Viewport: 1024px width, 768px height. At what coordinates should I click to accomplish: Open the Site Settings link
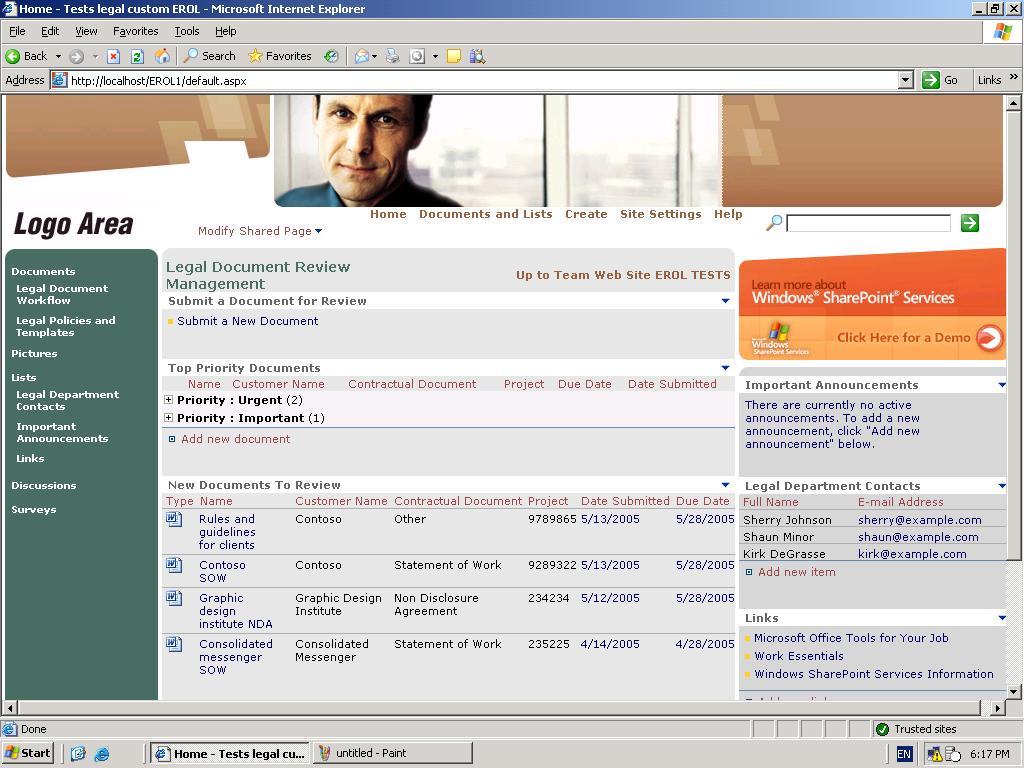pos(660,214)
